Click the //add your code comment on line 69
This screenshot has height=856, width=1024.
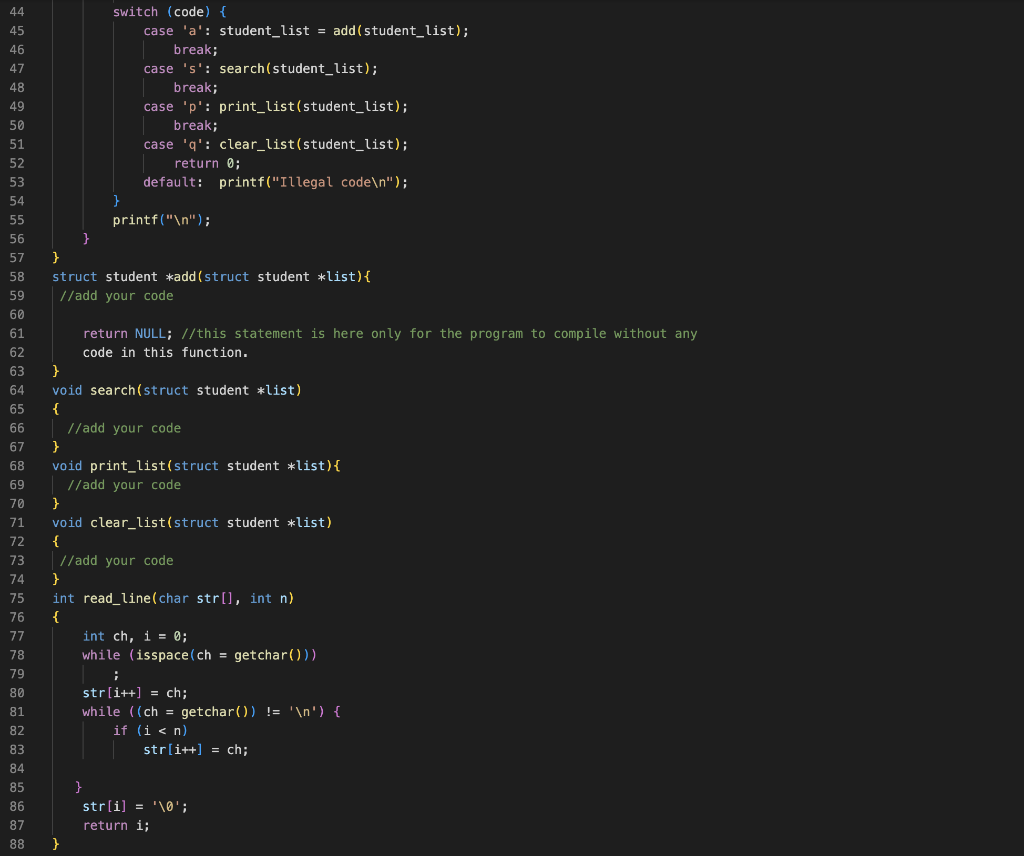[124, 485]
